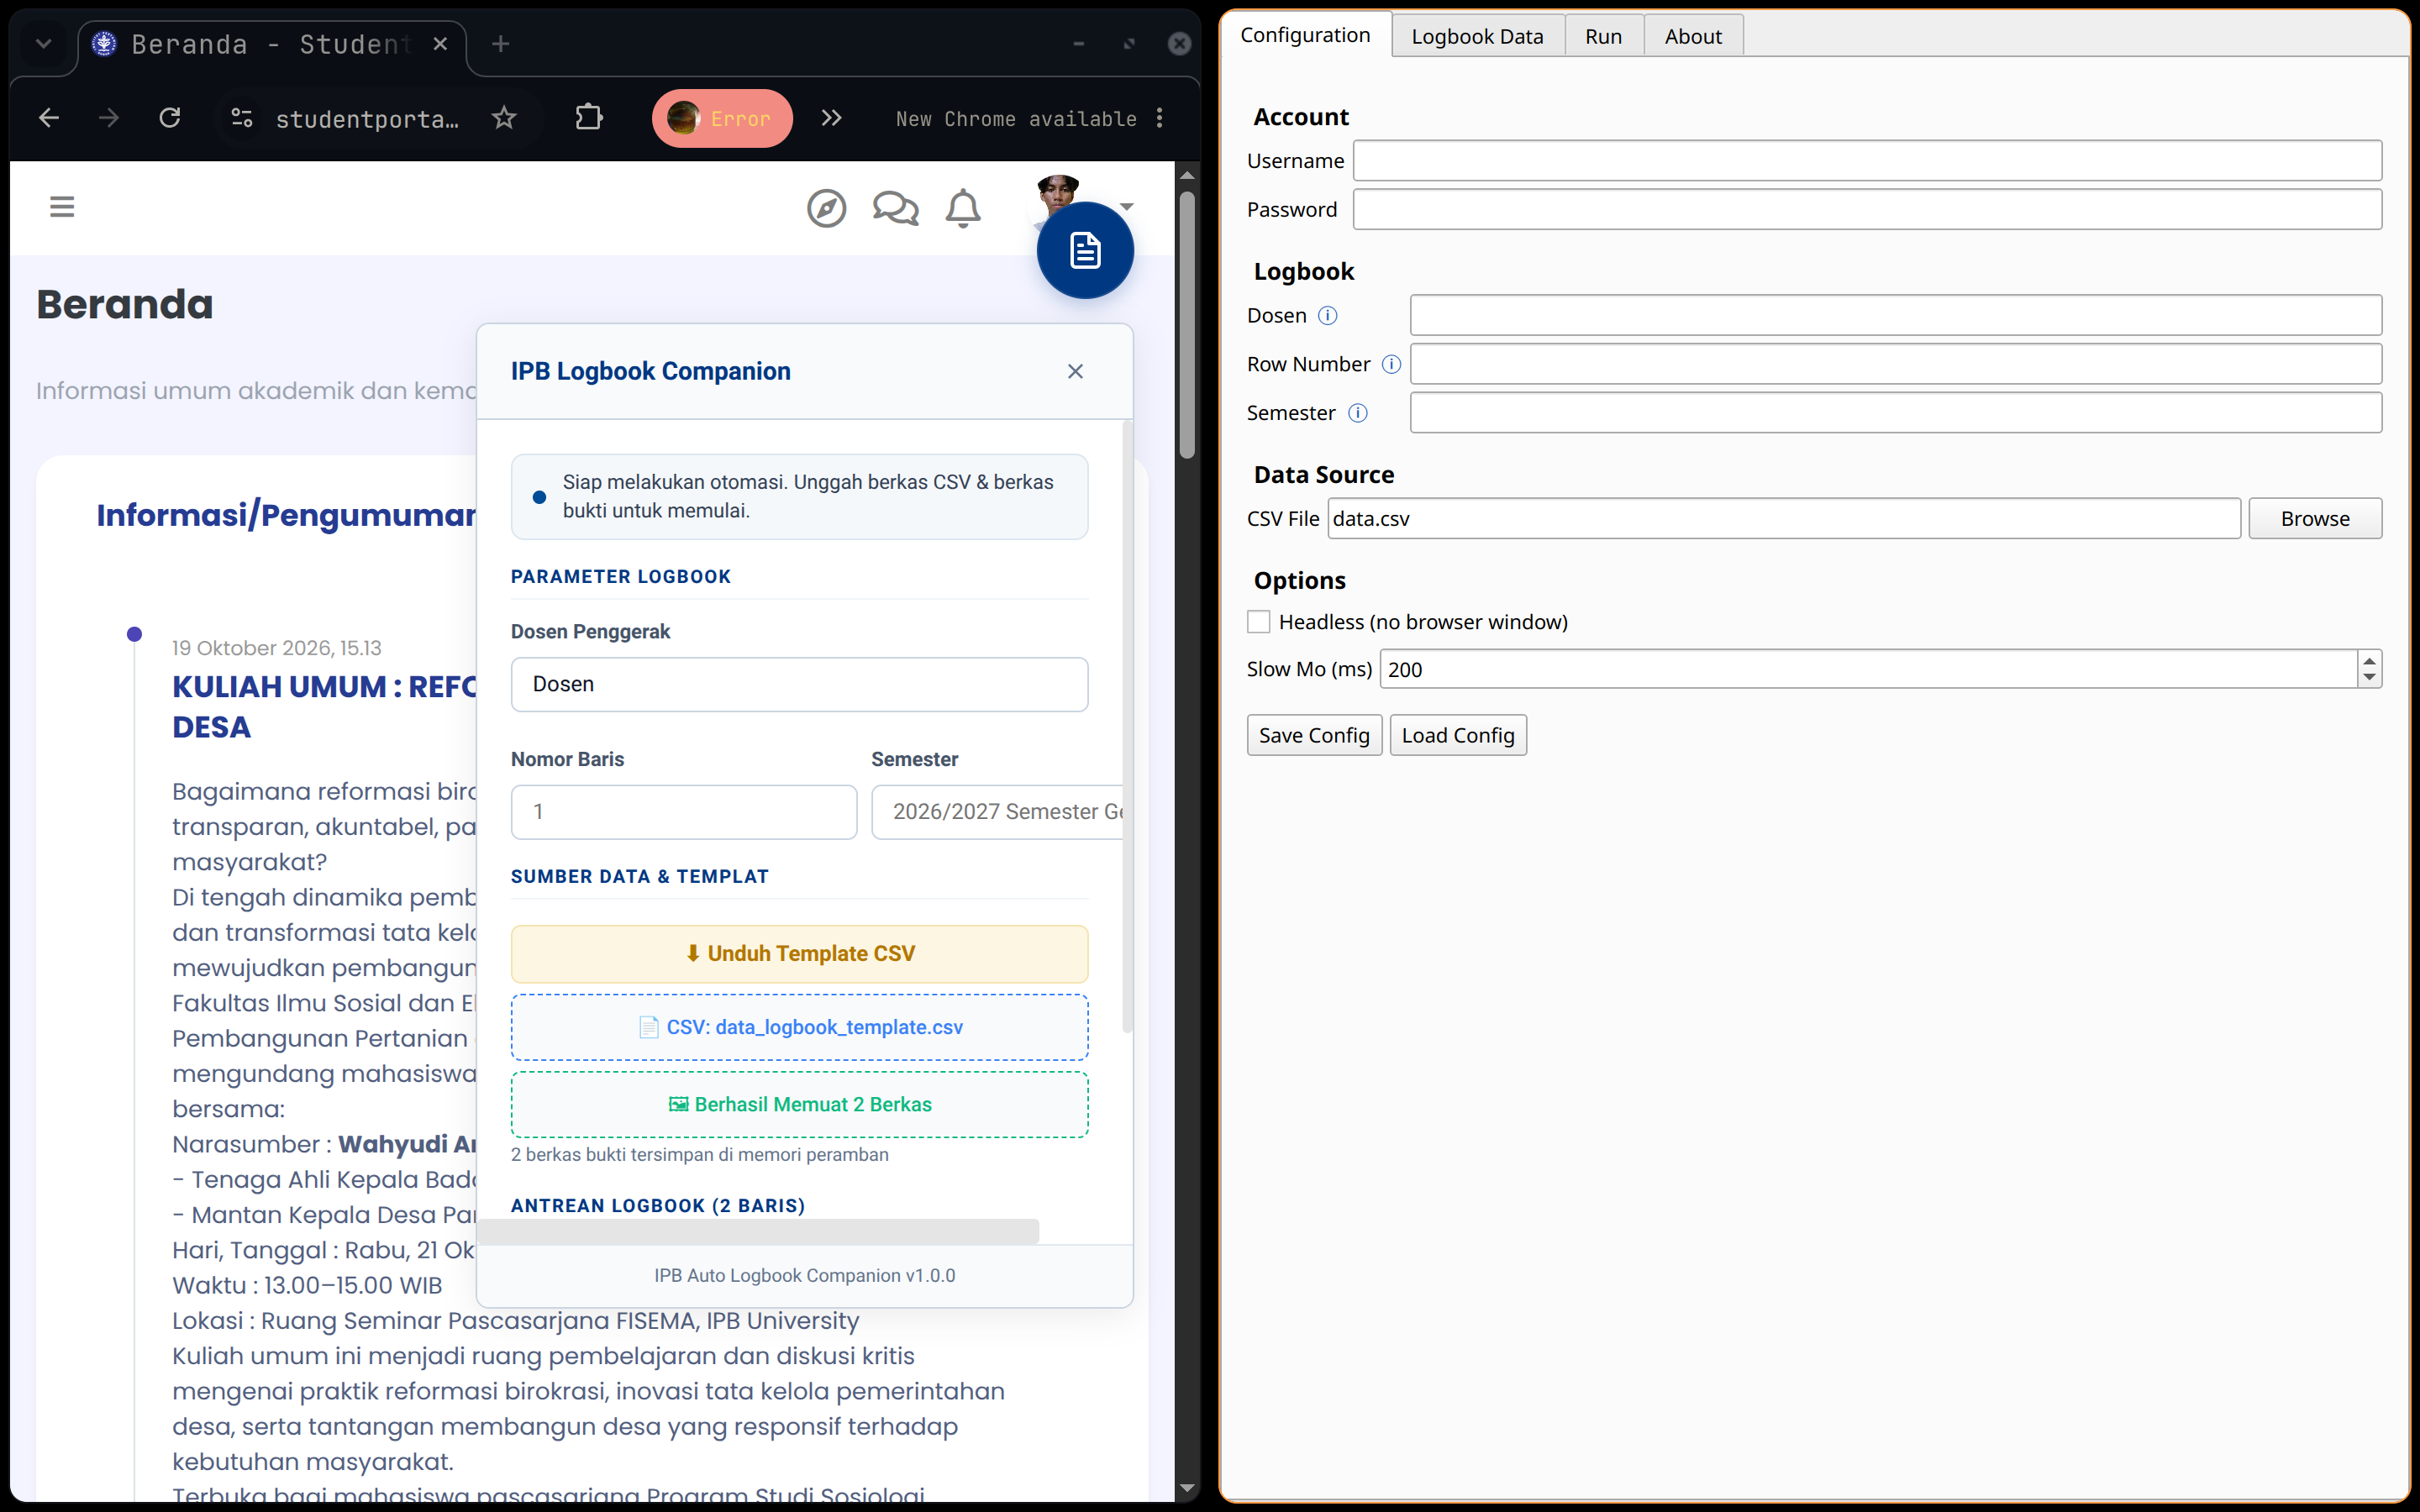Screen dimensions: 2420x1512
Task: Close the IPB Logbook Companion panel
Action: (x=1075, y=371)
